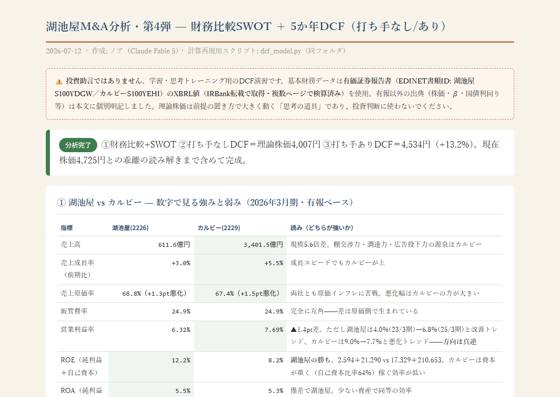Click the cell "5.3%" in the ROA row

[x=276, y=391]
